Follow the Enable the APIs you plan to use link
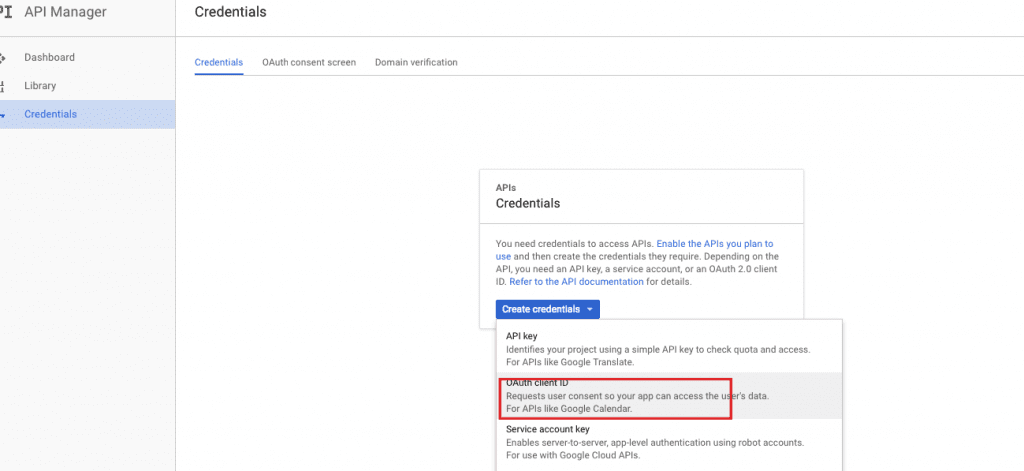Image resolution: width=1024 pixels, height=471 pixels. pyautogui.click(x=714, y=244)
